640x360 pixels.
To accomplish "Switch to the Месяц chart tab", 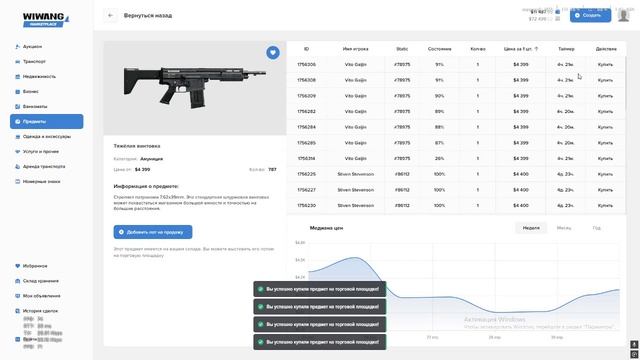I will coord(564,228).
